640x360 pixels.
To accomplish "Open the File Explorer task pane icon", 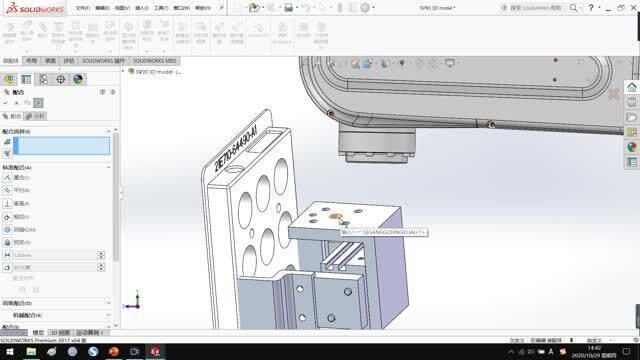I will [x=631, y=117].
